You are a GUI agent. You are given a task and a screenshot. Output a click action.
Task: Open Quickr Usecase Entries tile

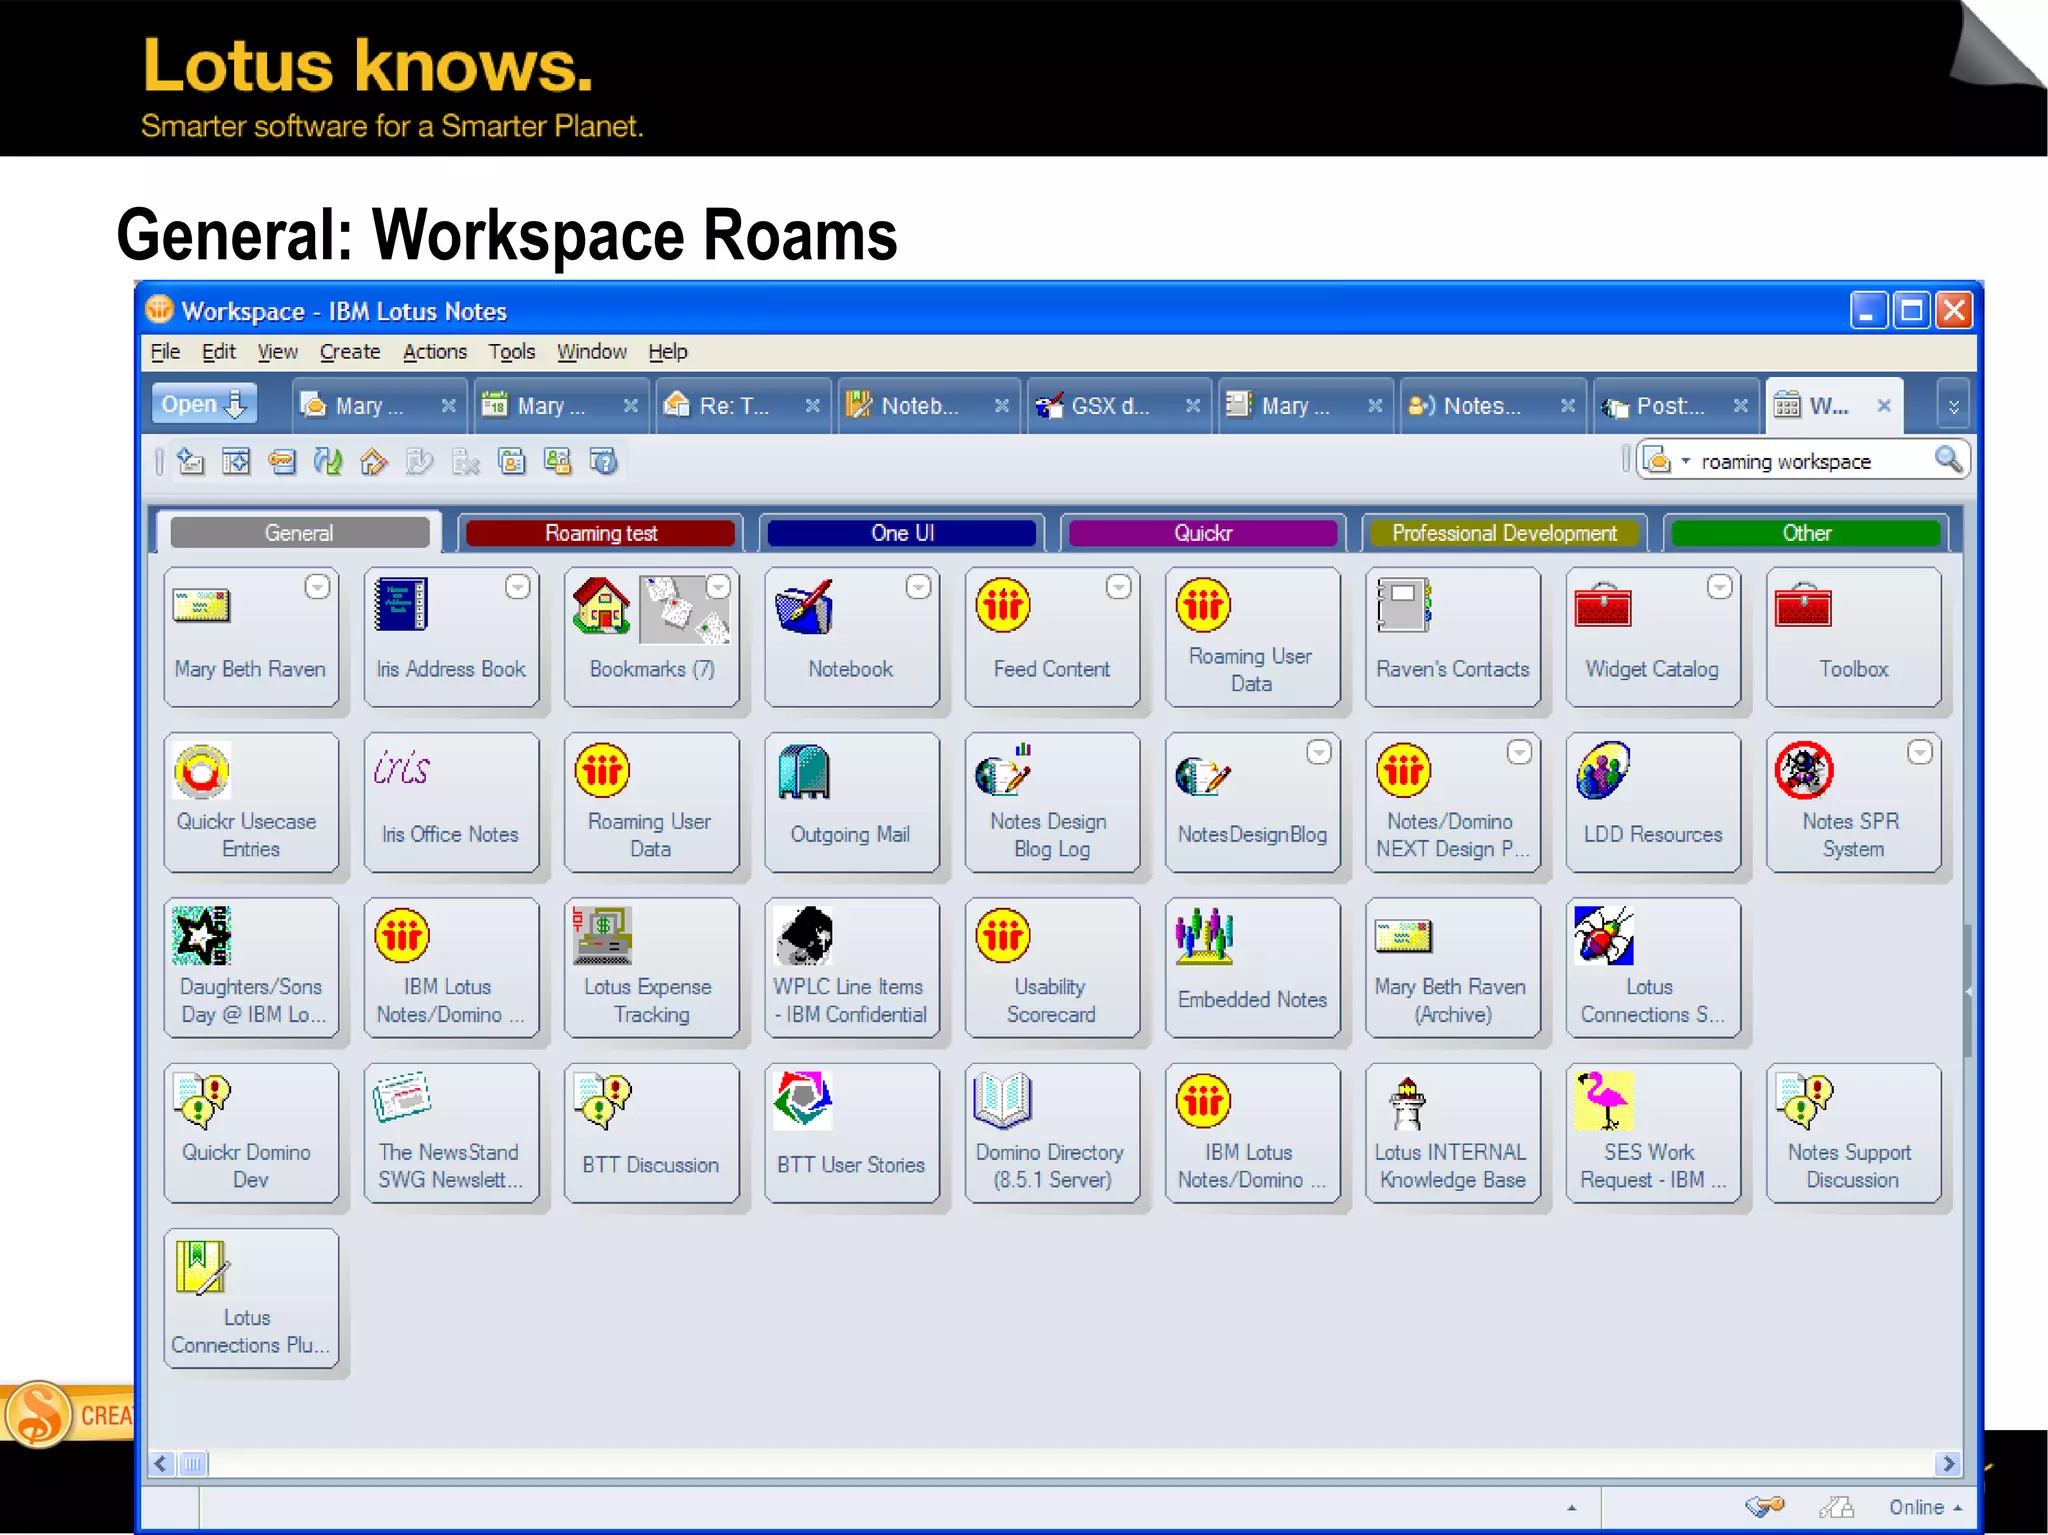pos(251,802)
